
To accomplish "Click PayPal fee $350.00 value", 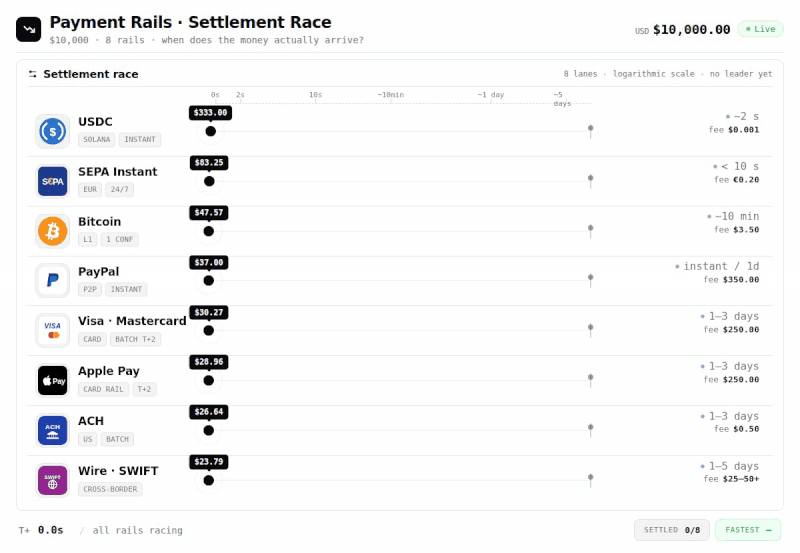I will tap(741, 280).
